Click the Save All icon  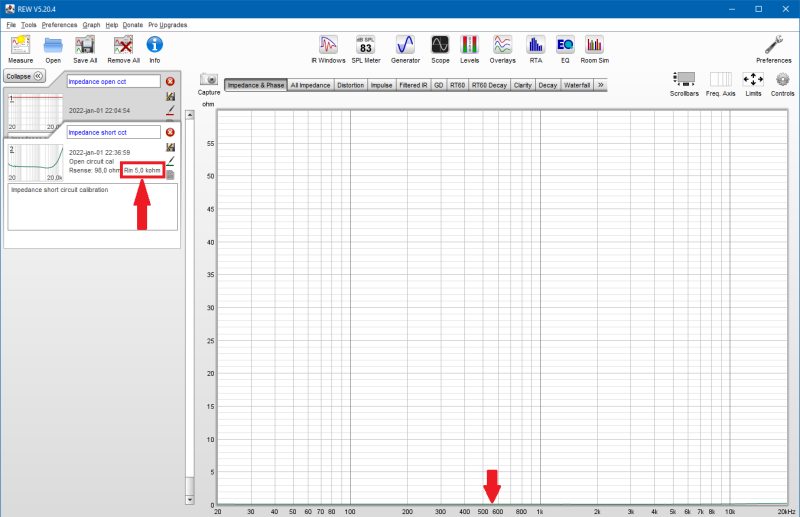pos(85,50)
